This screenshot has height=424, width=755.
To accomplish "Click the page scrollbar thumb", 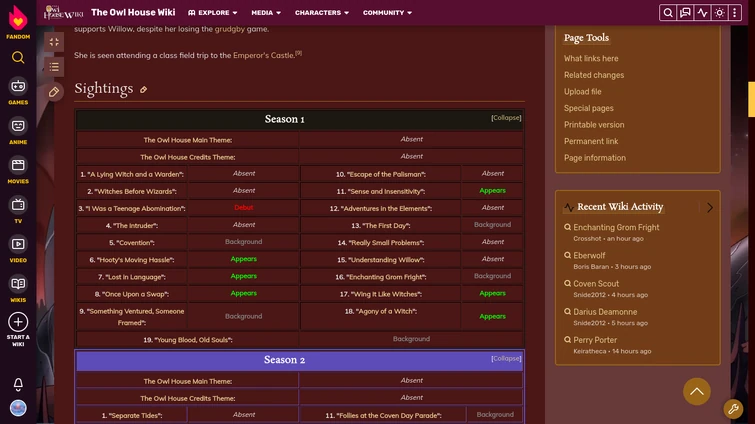I will [751, 99].
